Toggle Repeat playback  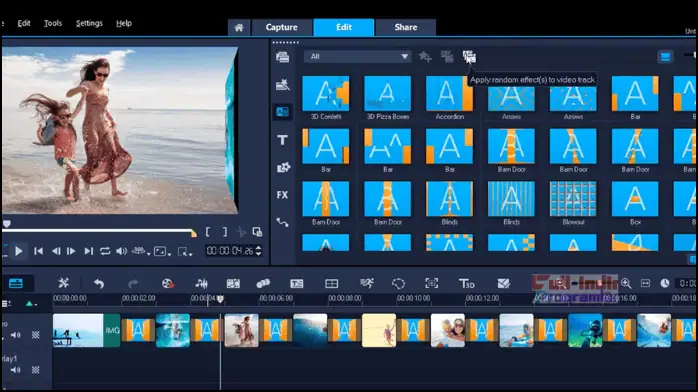tap(105, 251)
